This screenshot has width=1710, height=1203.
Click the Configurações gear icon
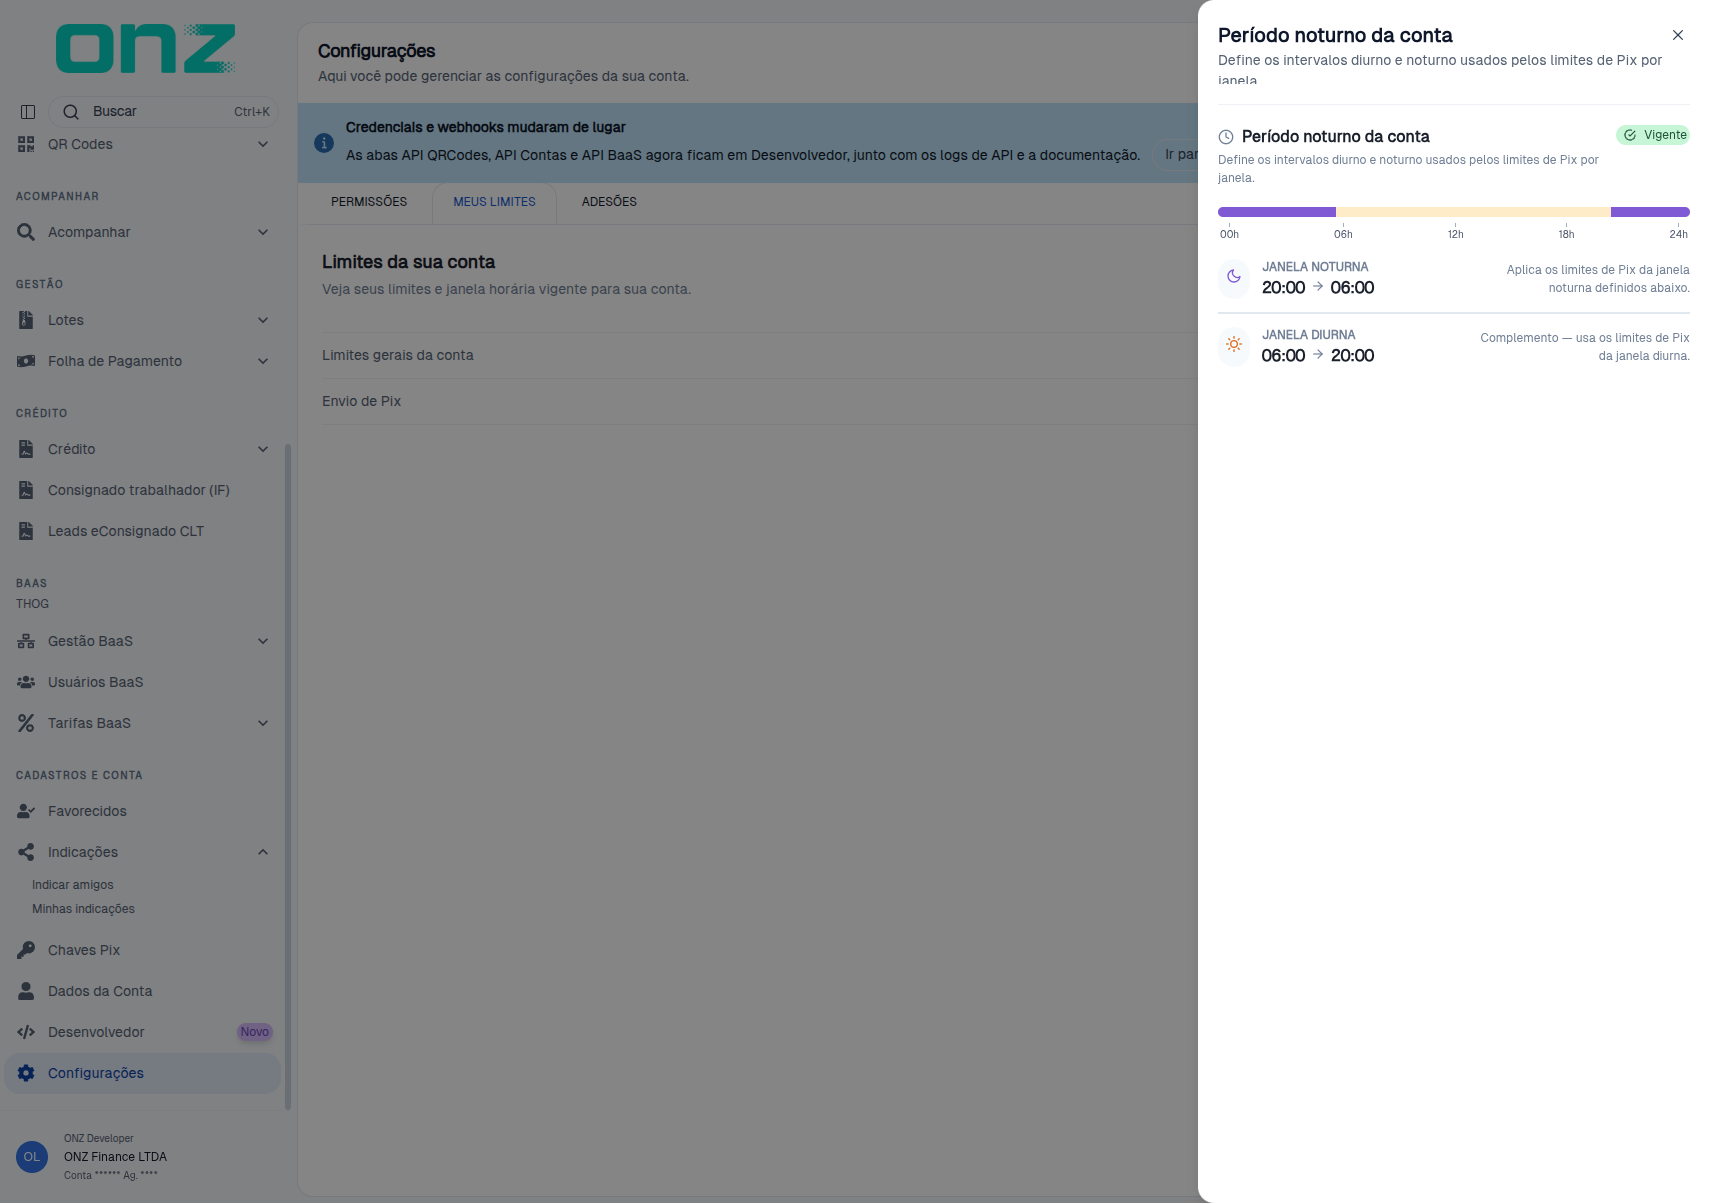26,1073
